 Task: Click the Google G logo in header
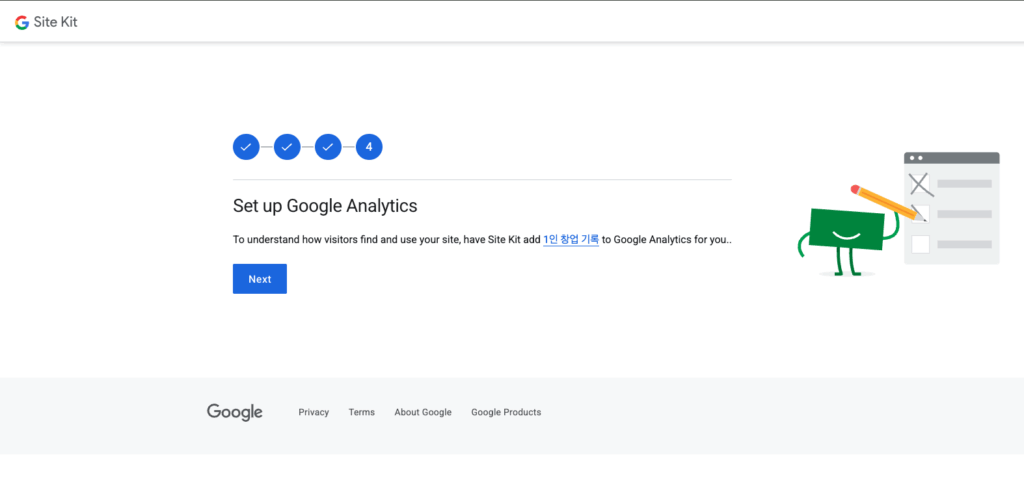pos(22,22)
